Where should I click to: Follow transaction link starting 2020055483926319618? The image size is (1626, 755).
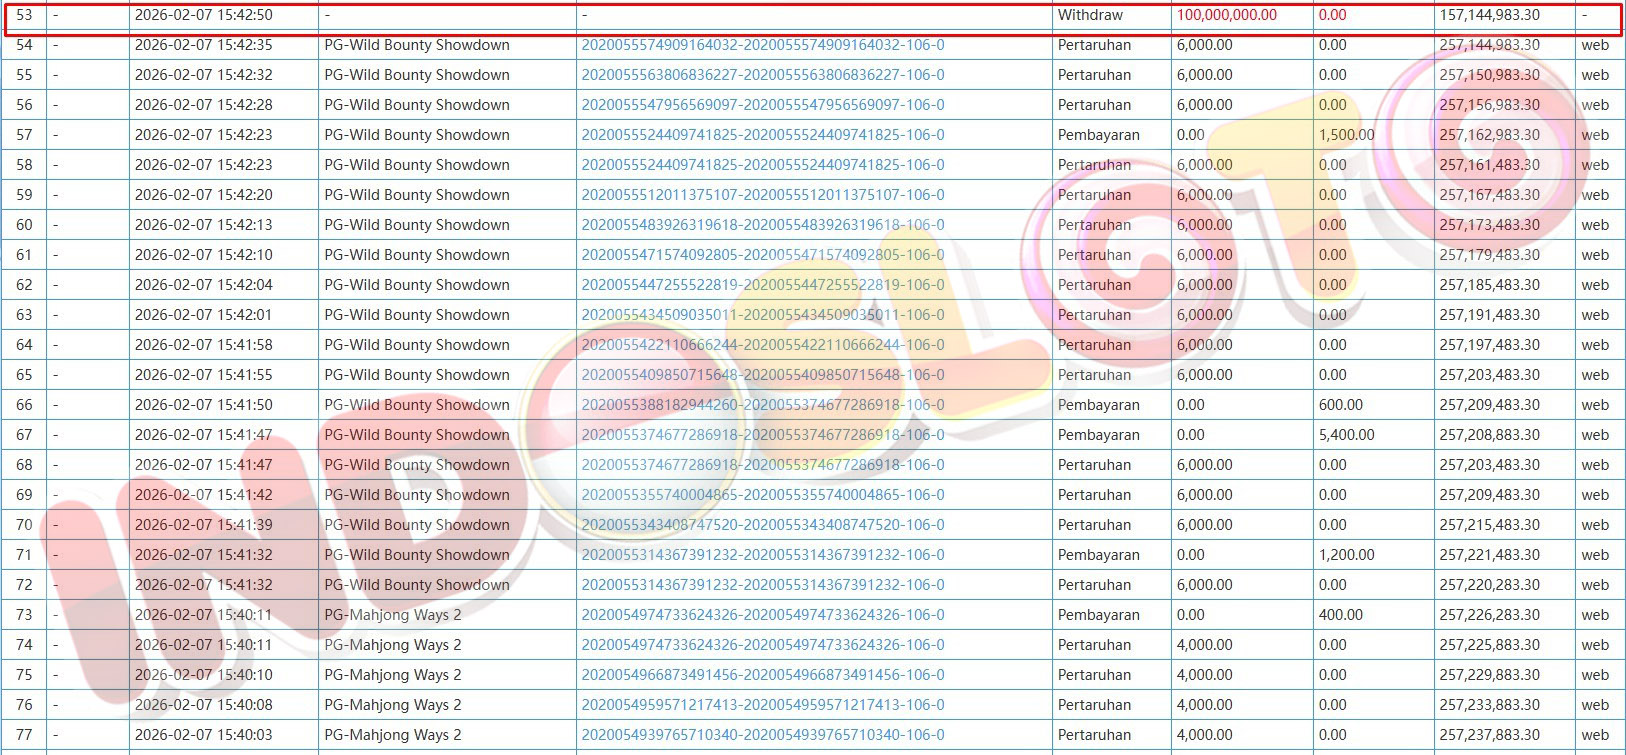pyautogui.click(x=762, y=225)
